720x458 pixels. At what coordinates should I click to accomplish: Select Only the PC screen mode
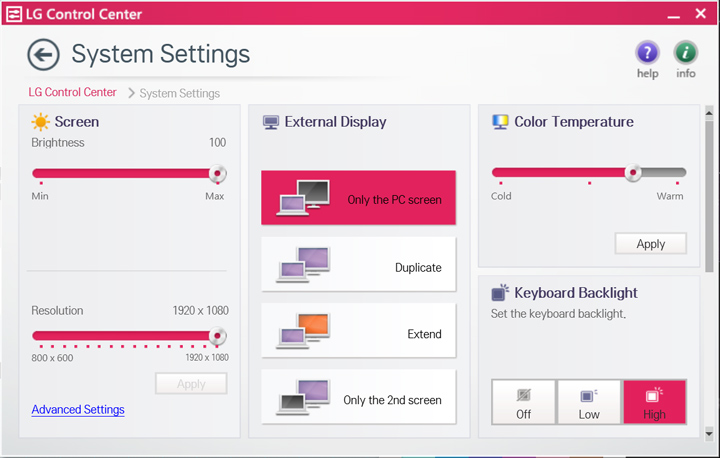pyautogui.click(x=359, y=198)
